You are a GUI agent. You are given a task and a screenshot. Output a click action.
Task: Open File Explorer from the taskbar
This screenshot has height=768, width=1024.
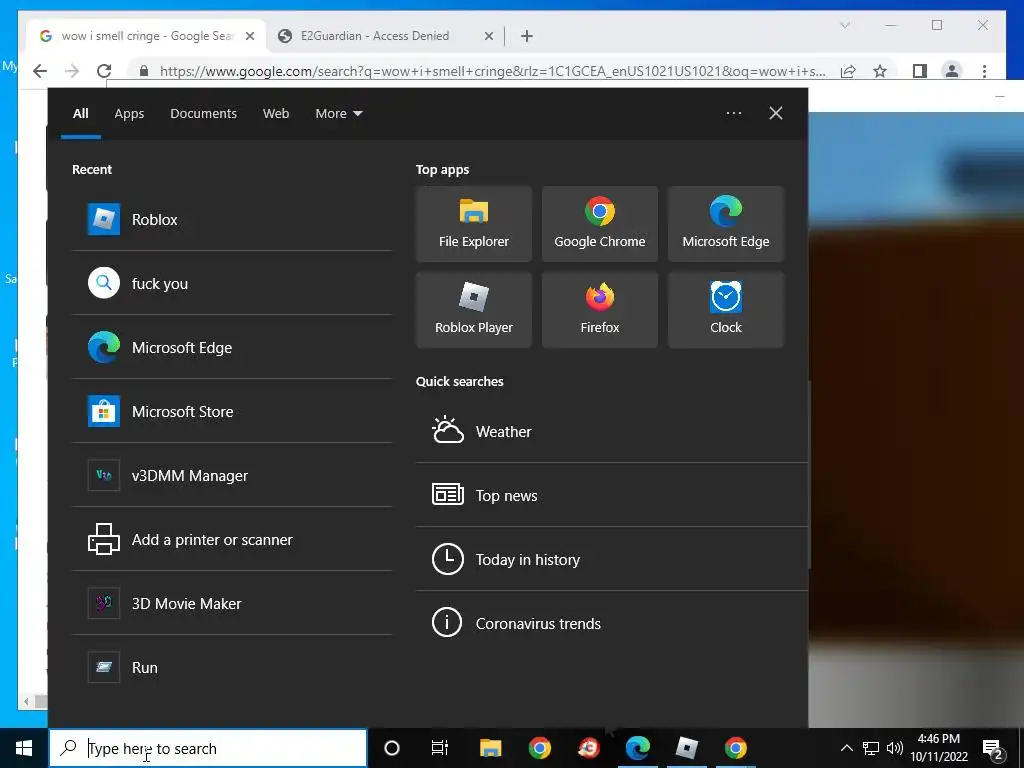490,748
